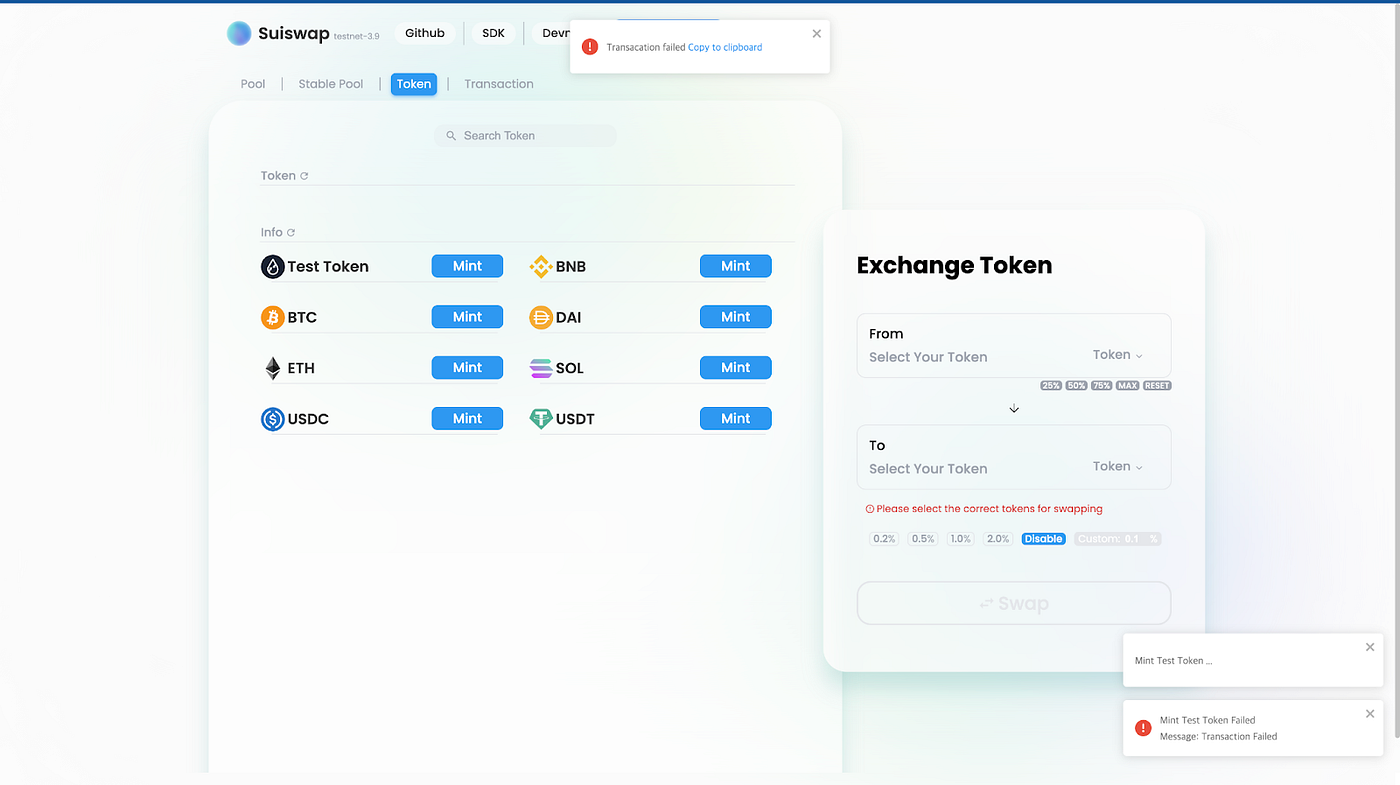The height and width of the screenshot is (785, 1400).
Task: Mint USDC token
Action: pyautogui.click(x=467, y=419)
